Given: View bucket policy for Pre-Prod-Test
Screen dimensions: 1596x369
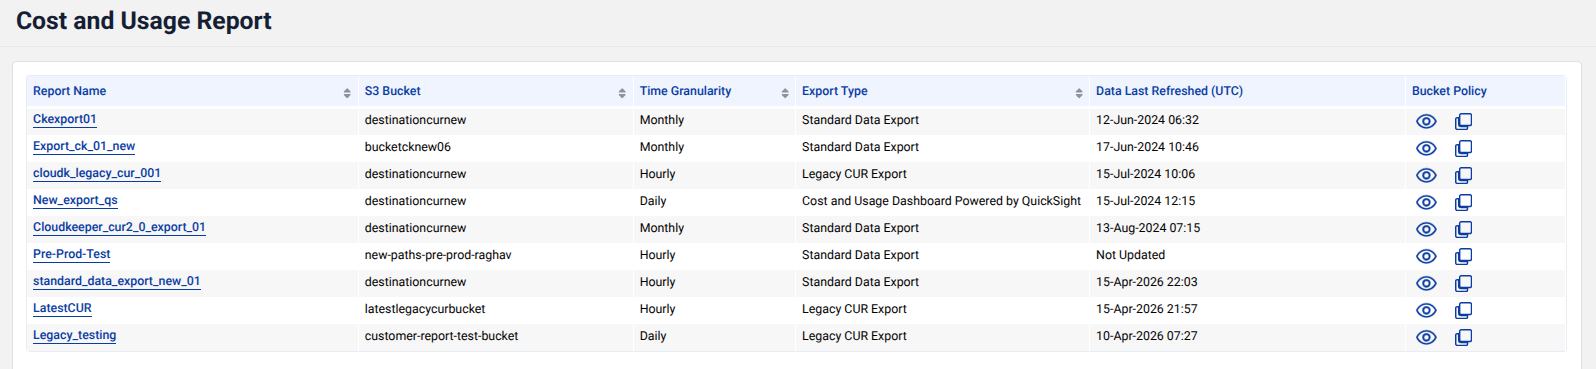Looking at the screenshot, I should point(1426,256).
